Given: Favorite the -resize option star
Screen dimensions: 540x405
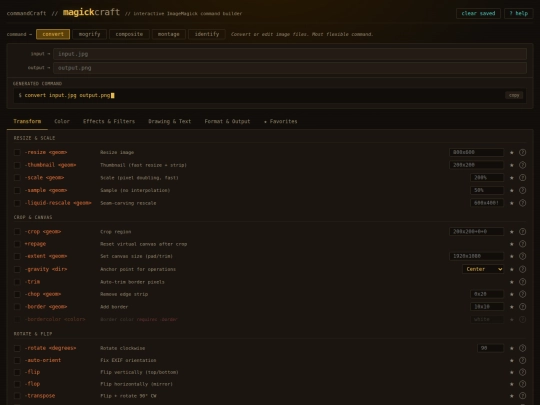Looking at the screenshot, I should 512,152.
